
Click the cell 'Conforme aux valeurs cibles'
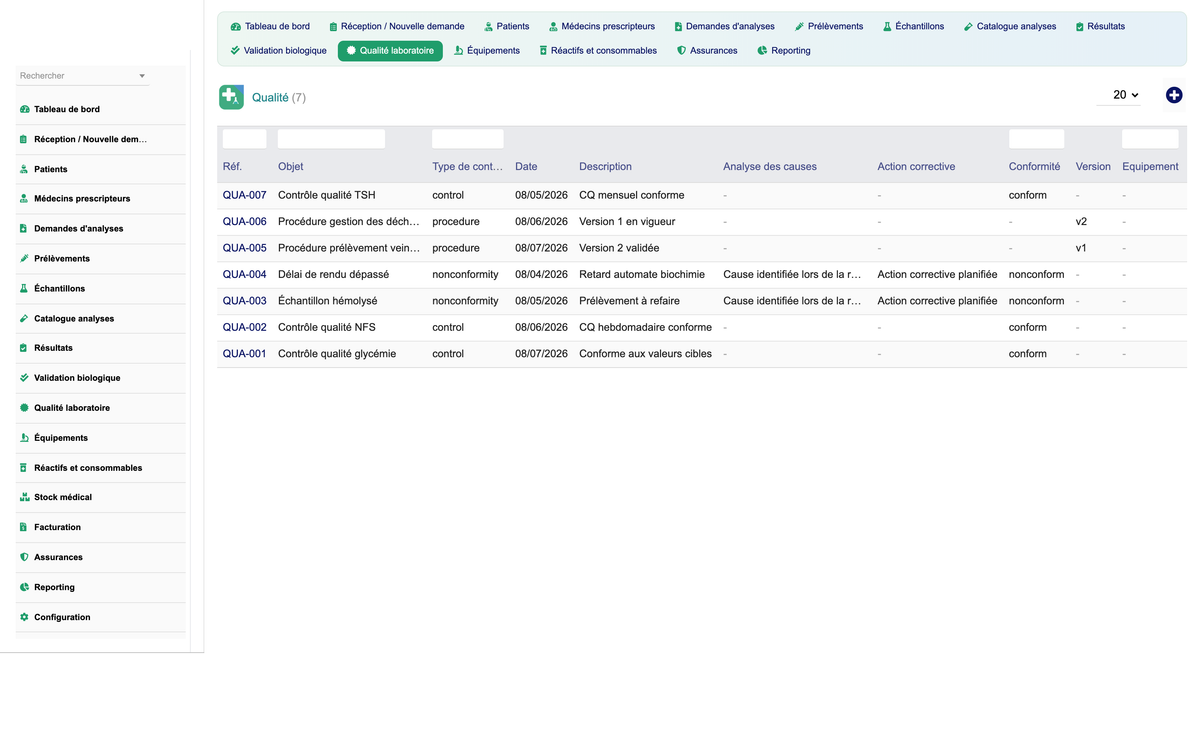(x=645, y=353)
